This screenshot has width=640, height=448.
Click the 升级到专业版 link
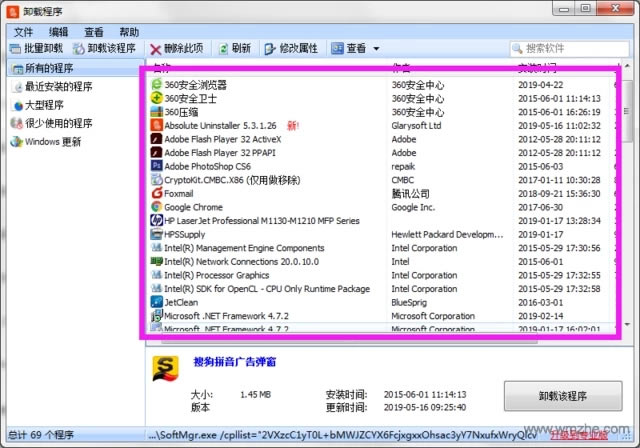tap(578, 435)
